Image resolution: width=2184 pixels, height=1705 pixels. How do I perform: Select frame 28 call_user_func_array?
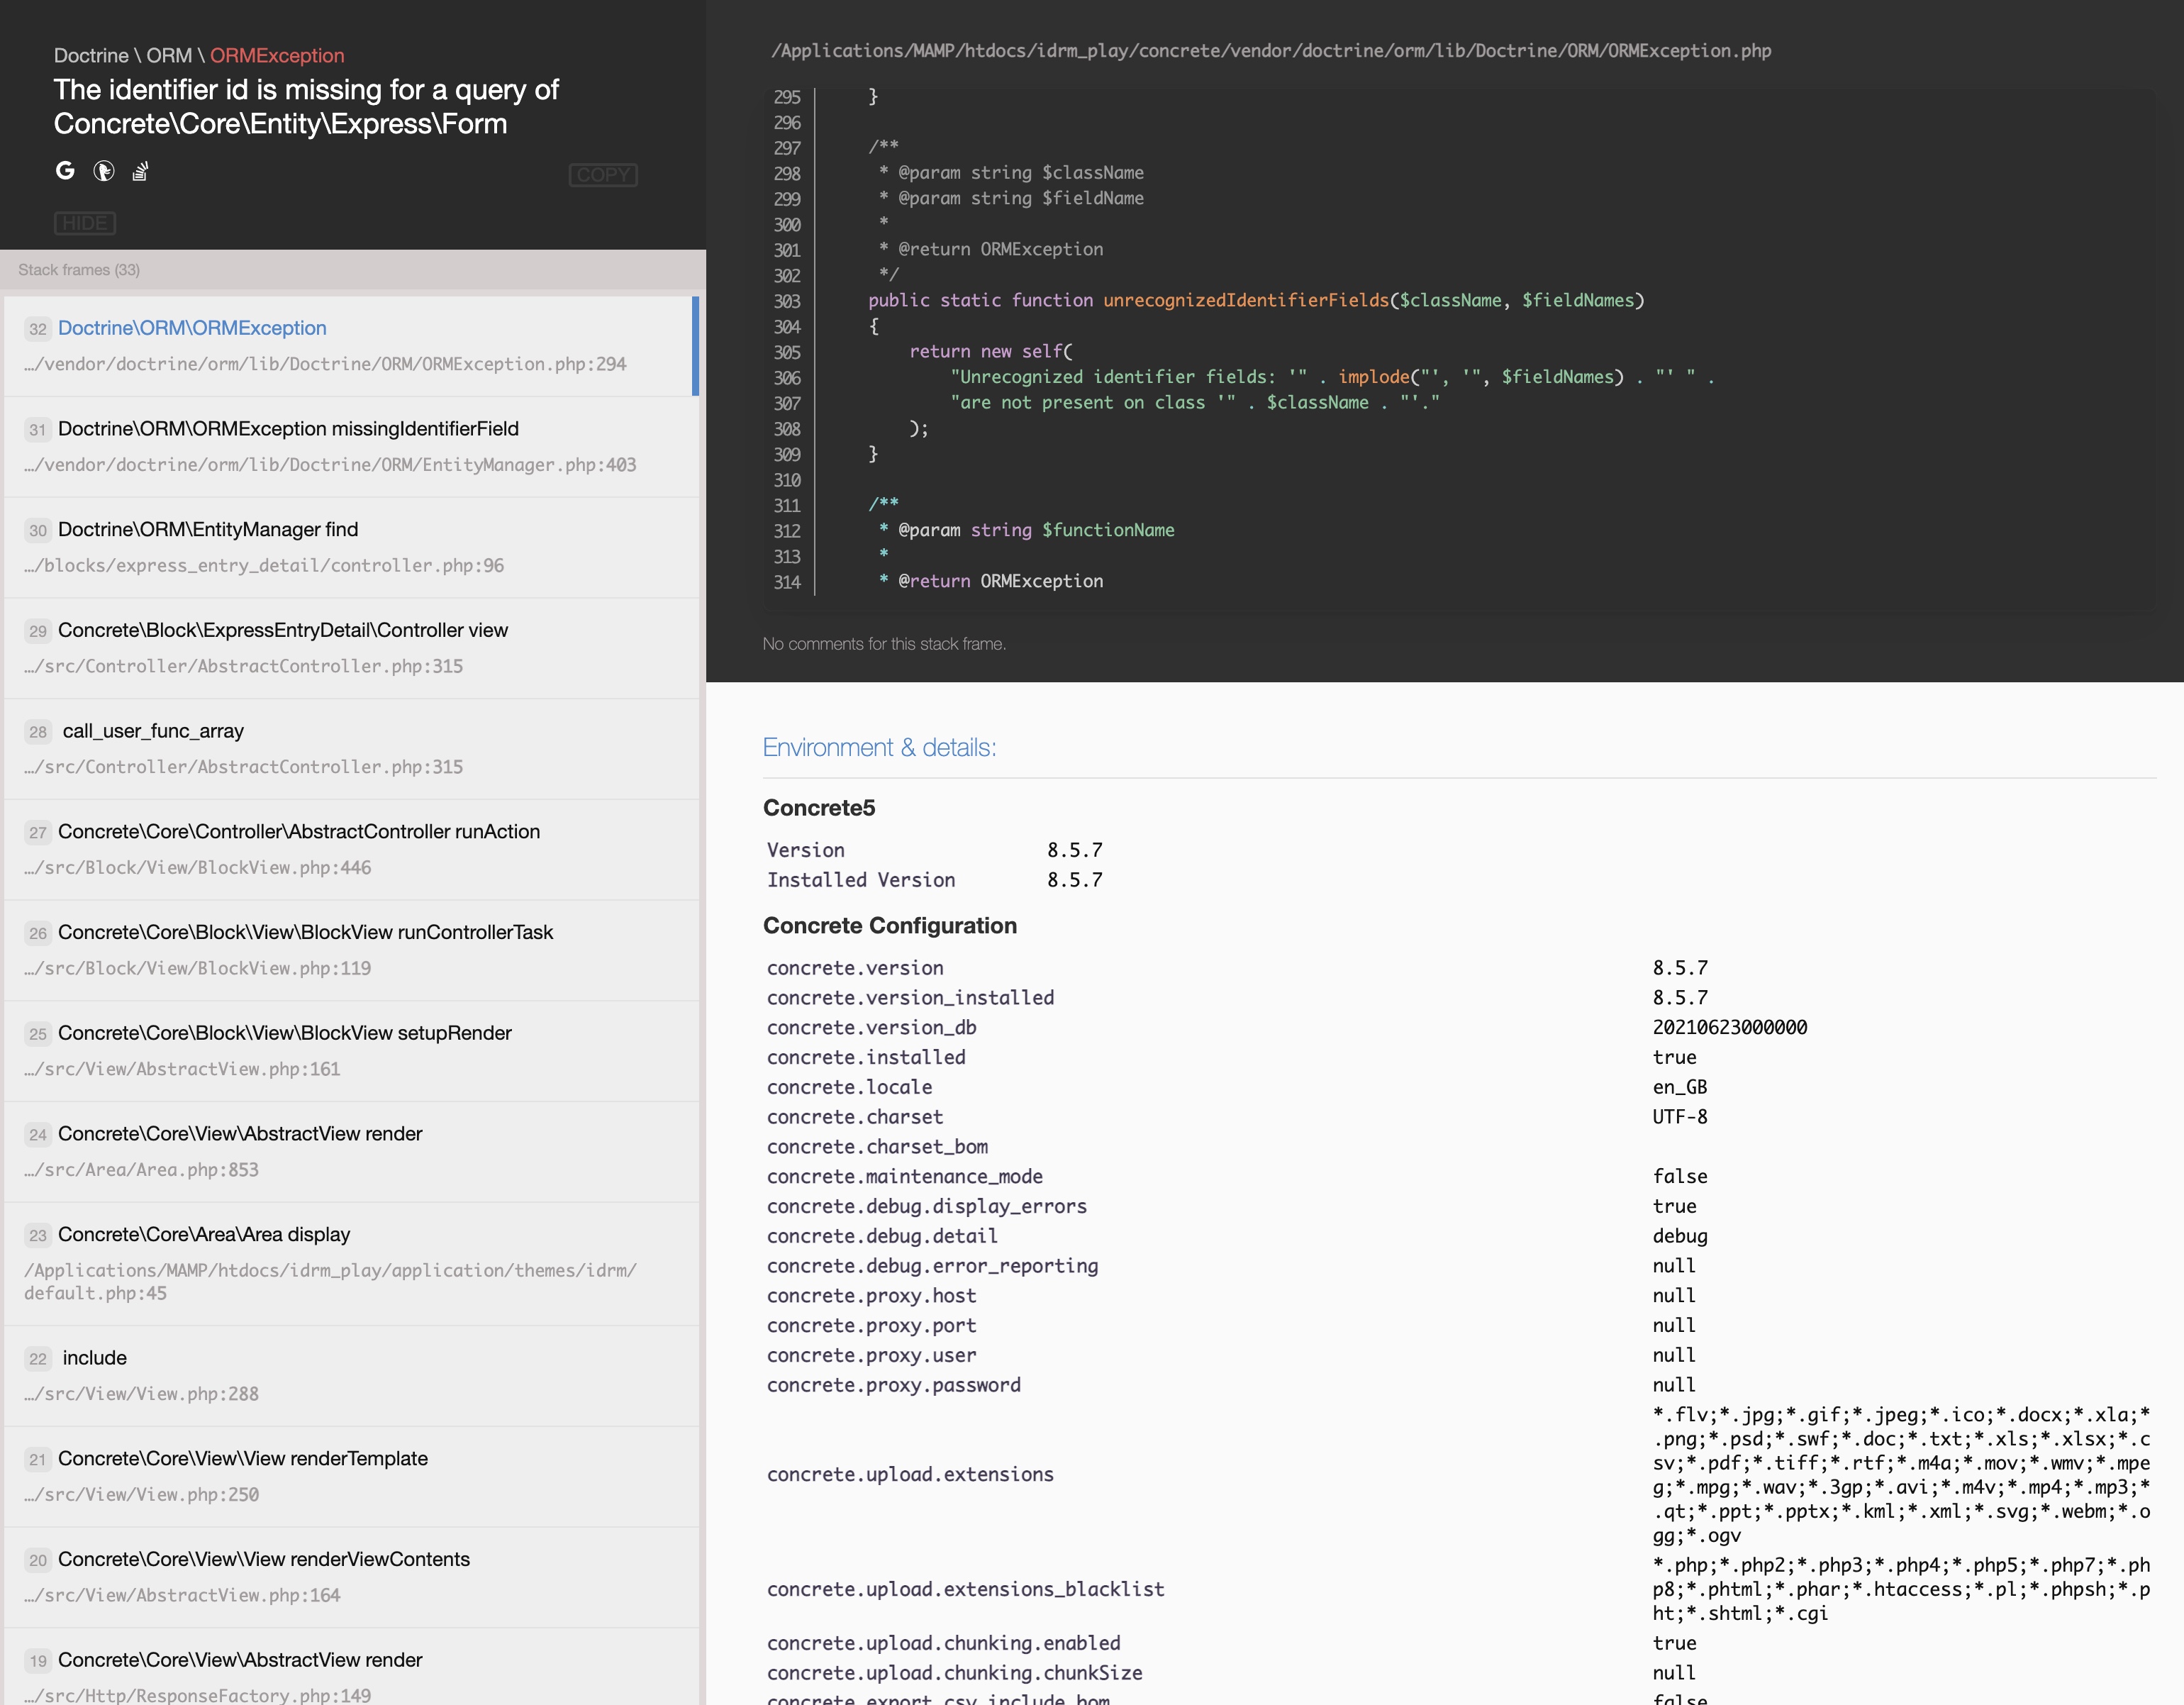point(350,749)
